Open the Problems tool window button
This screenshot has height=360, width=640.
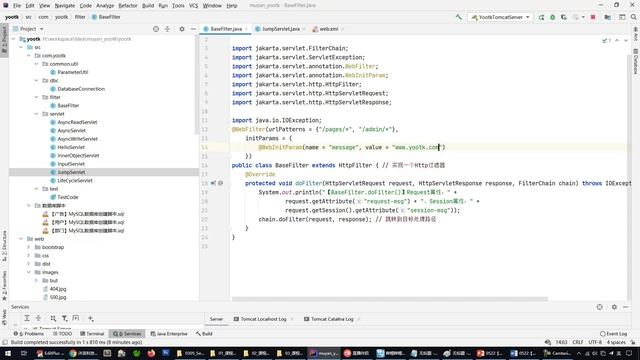tap(29, 334)
